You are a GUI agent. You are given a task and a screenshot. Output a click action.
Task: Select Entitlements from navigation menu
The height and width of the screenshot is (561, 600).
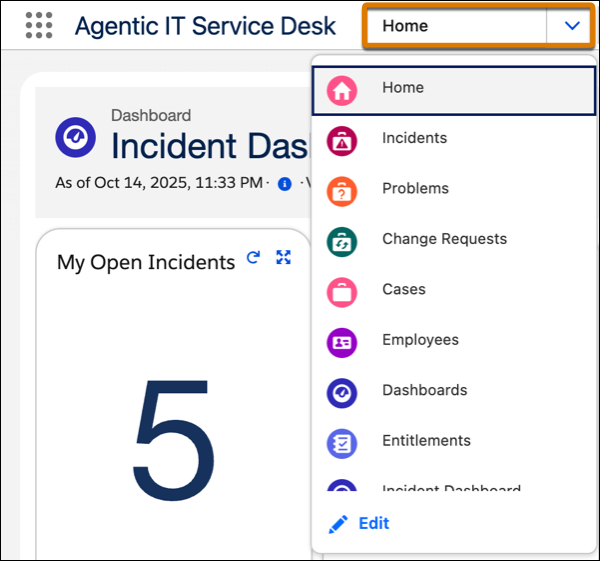coord(454,444)
